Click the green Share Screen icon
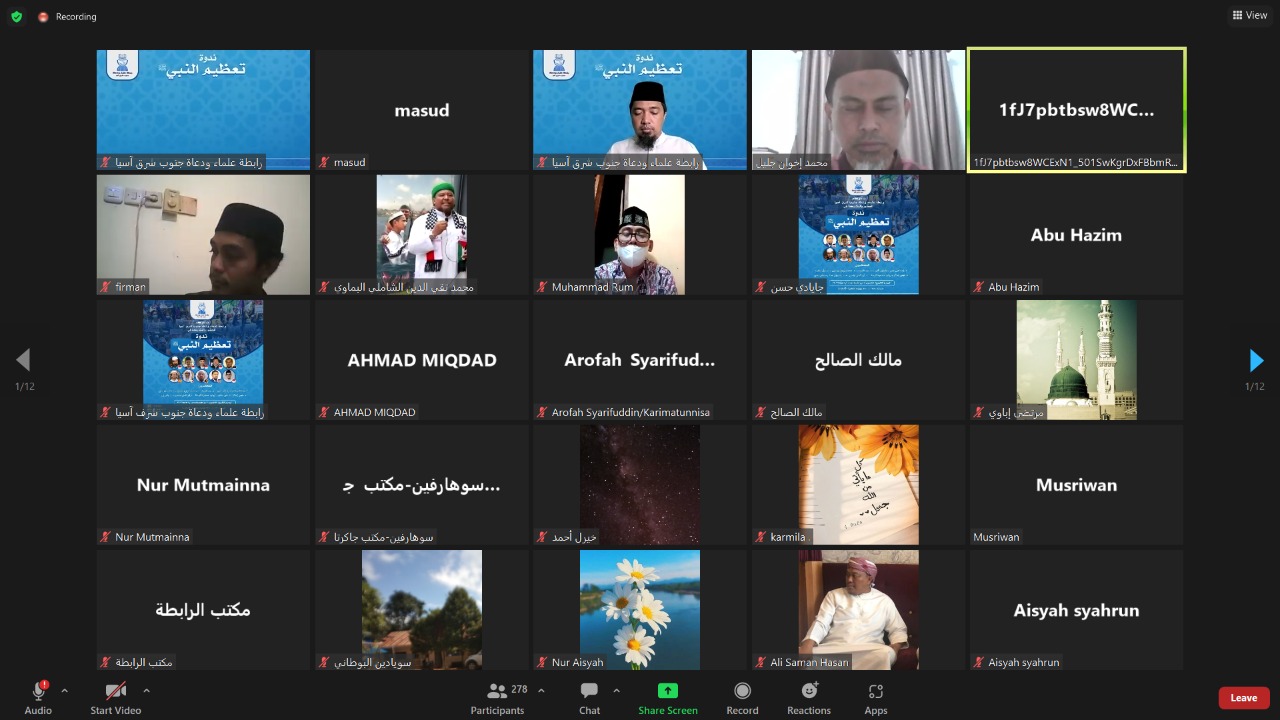Viewport: 1280px width, 720px height. 667,691
